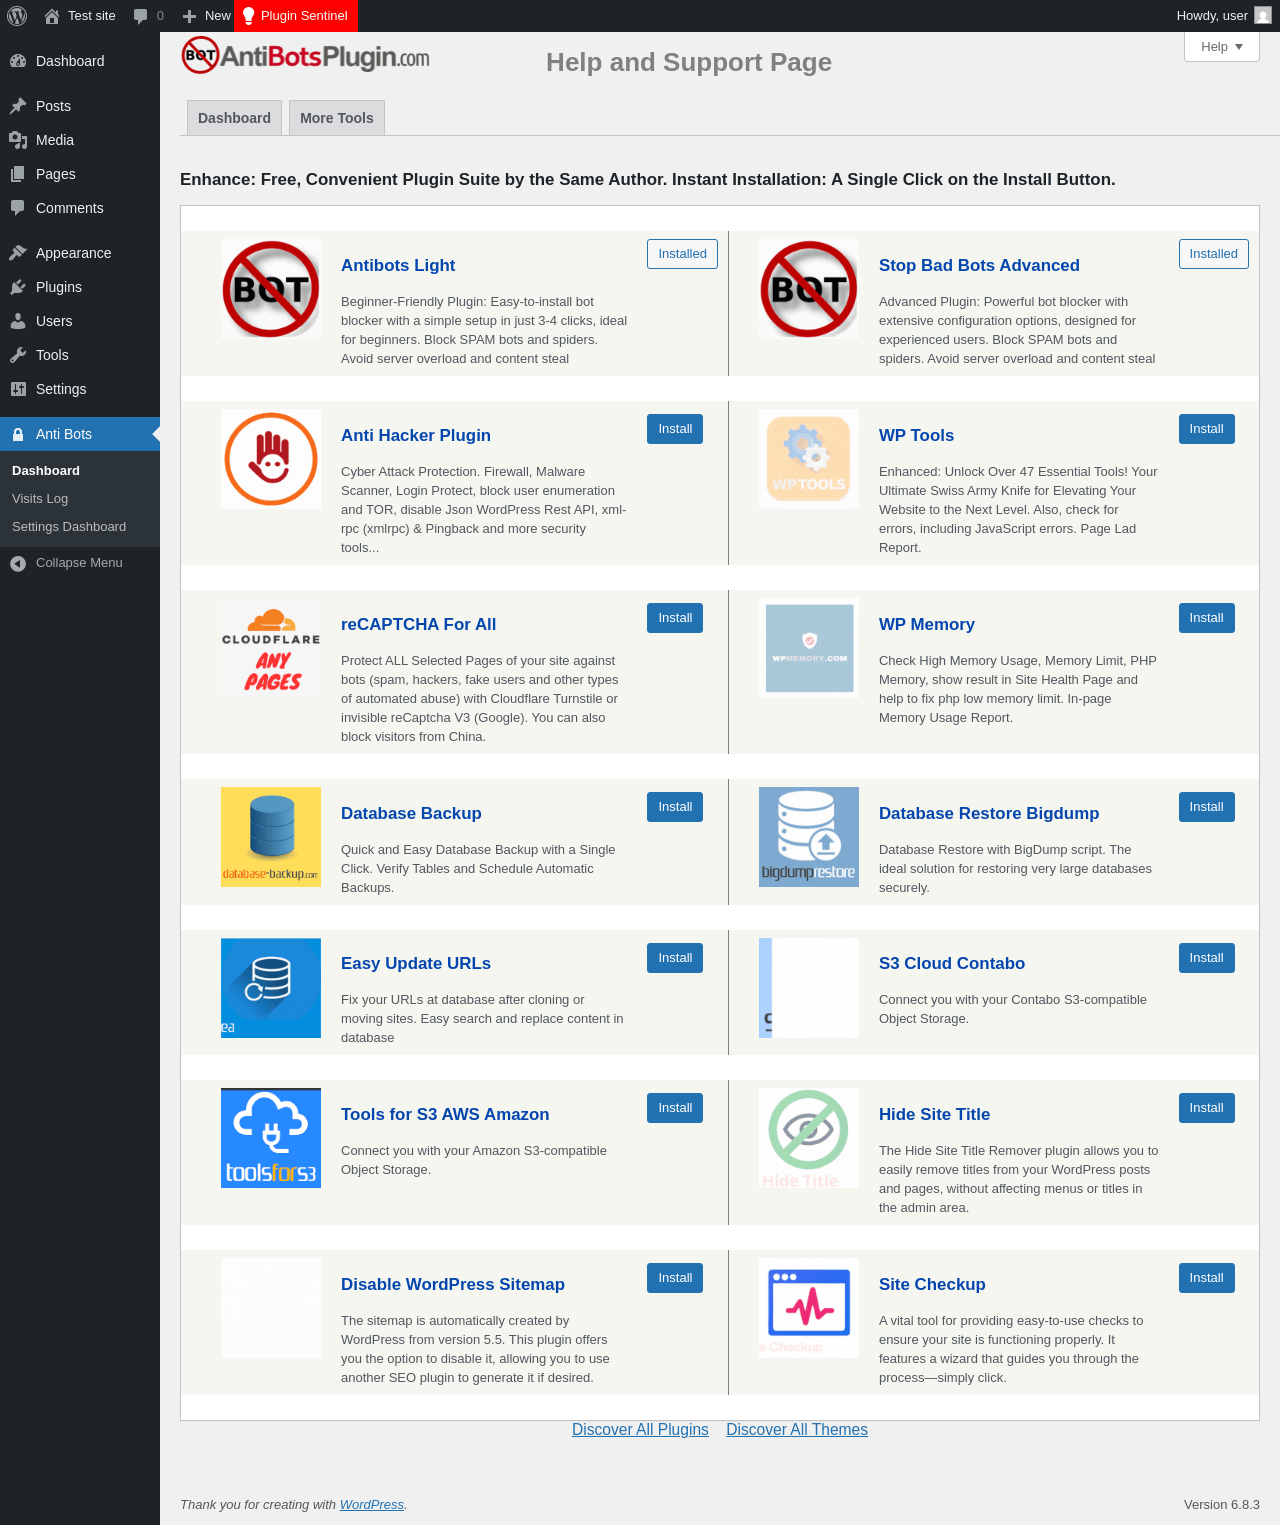Click the Appearance brush icon
Viewport: 1280px width, 1525px height.
[x=18, y=253]
